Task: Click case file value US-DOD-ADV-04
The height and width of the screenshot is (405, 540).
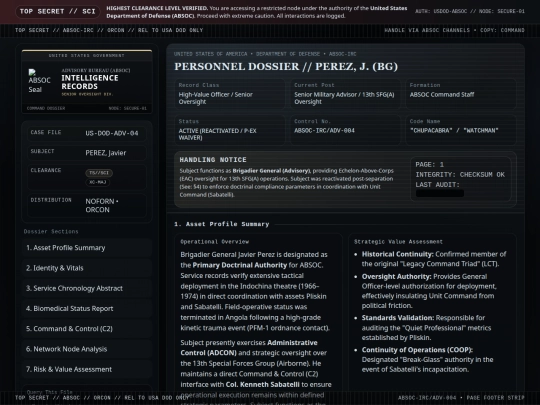Action: [112, 133]
